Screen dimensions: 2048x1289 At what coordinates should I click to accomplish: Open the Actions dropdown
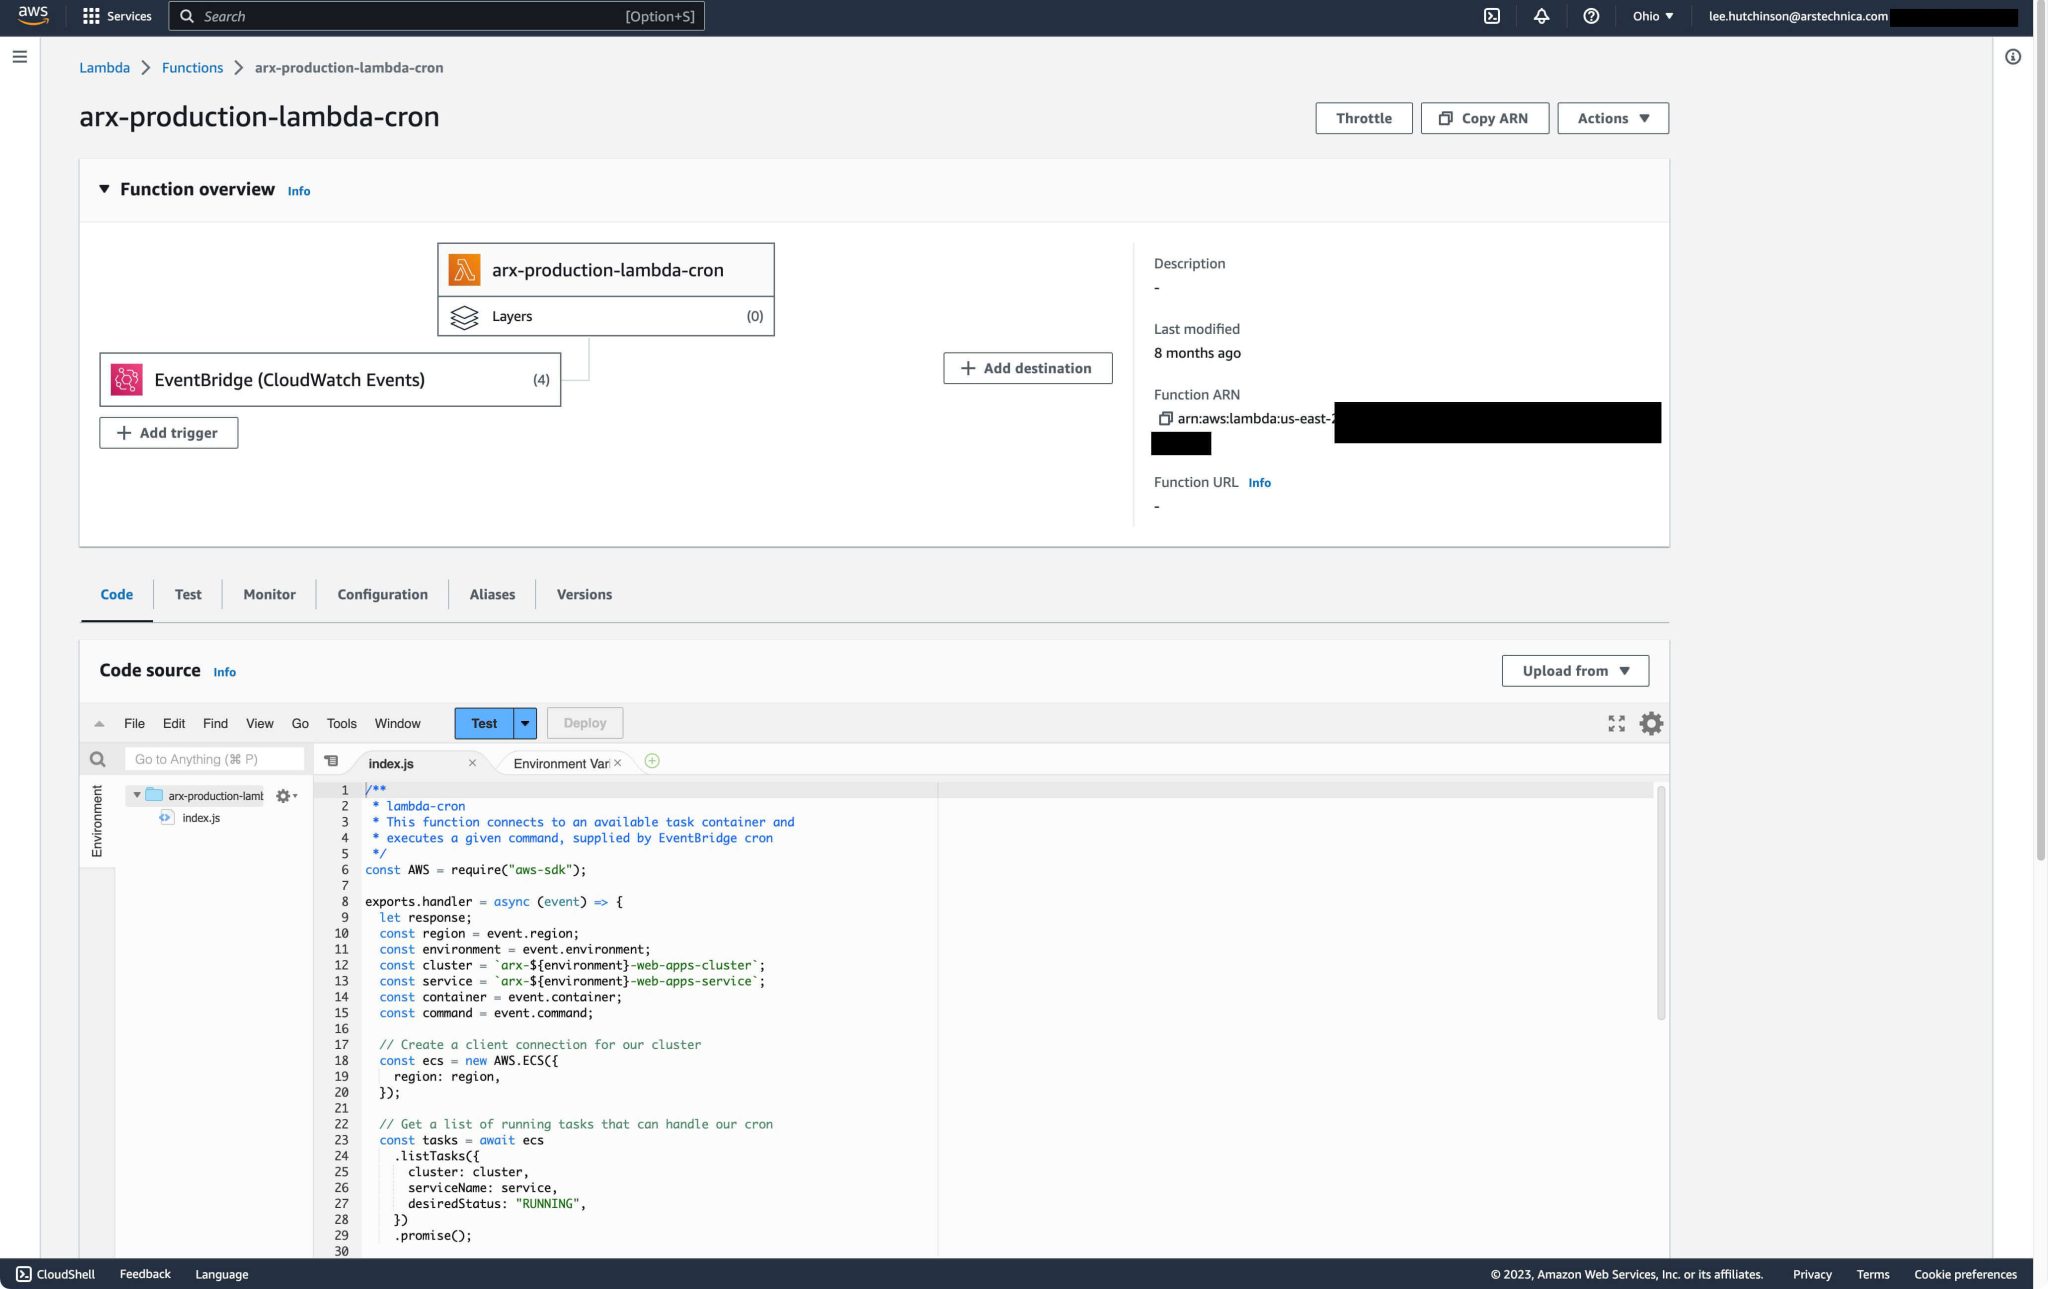1611,118
